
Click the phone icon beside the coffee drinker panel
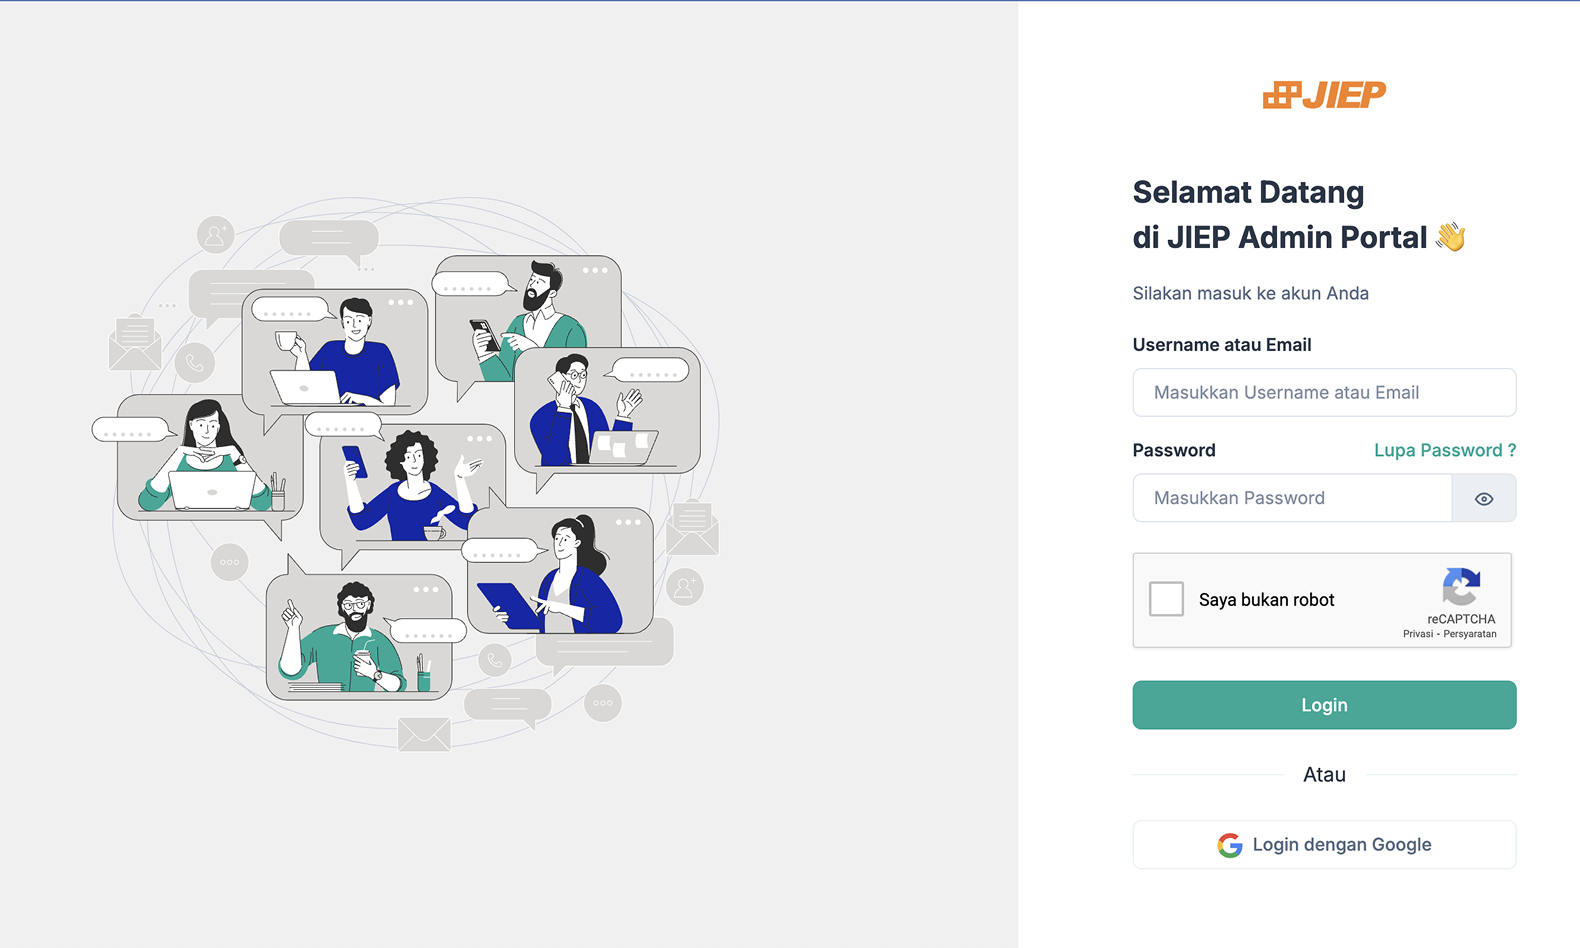coord(195,363)
